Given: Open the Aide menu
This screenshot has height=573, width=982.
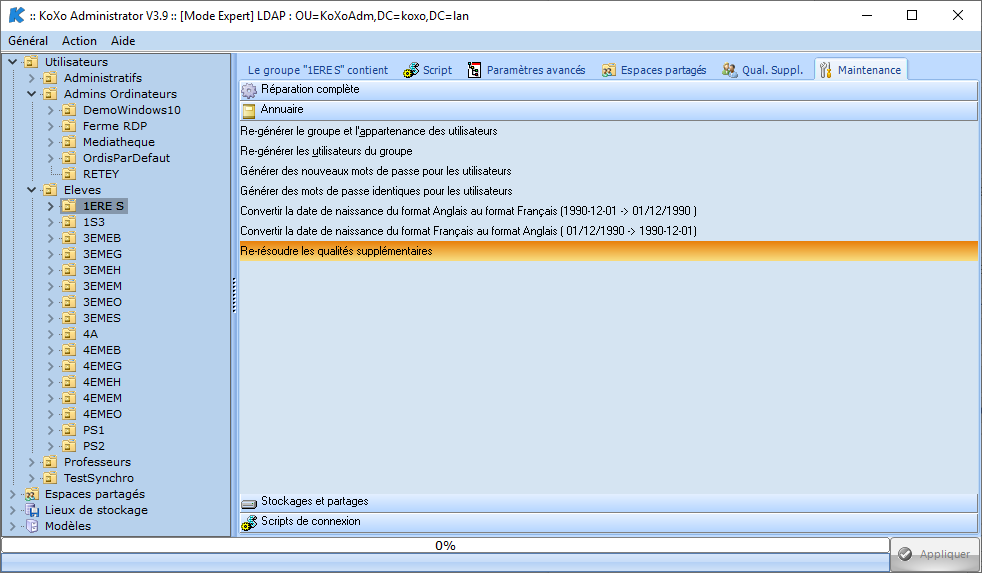Looking at the screenshot, I should point(123,41).
